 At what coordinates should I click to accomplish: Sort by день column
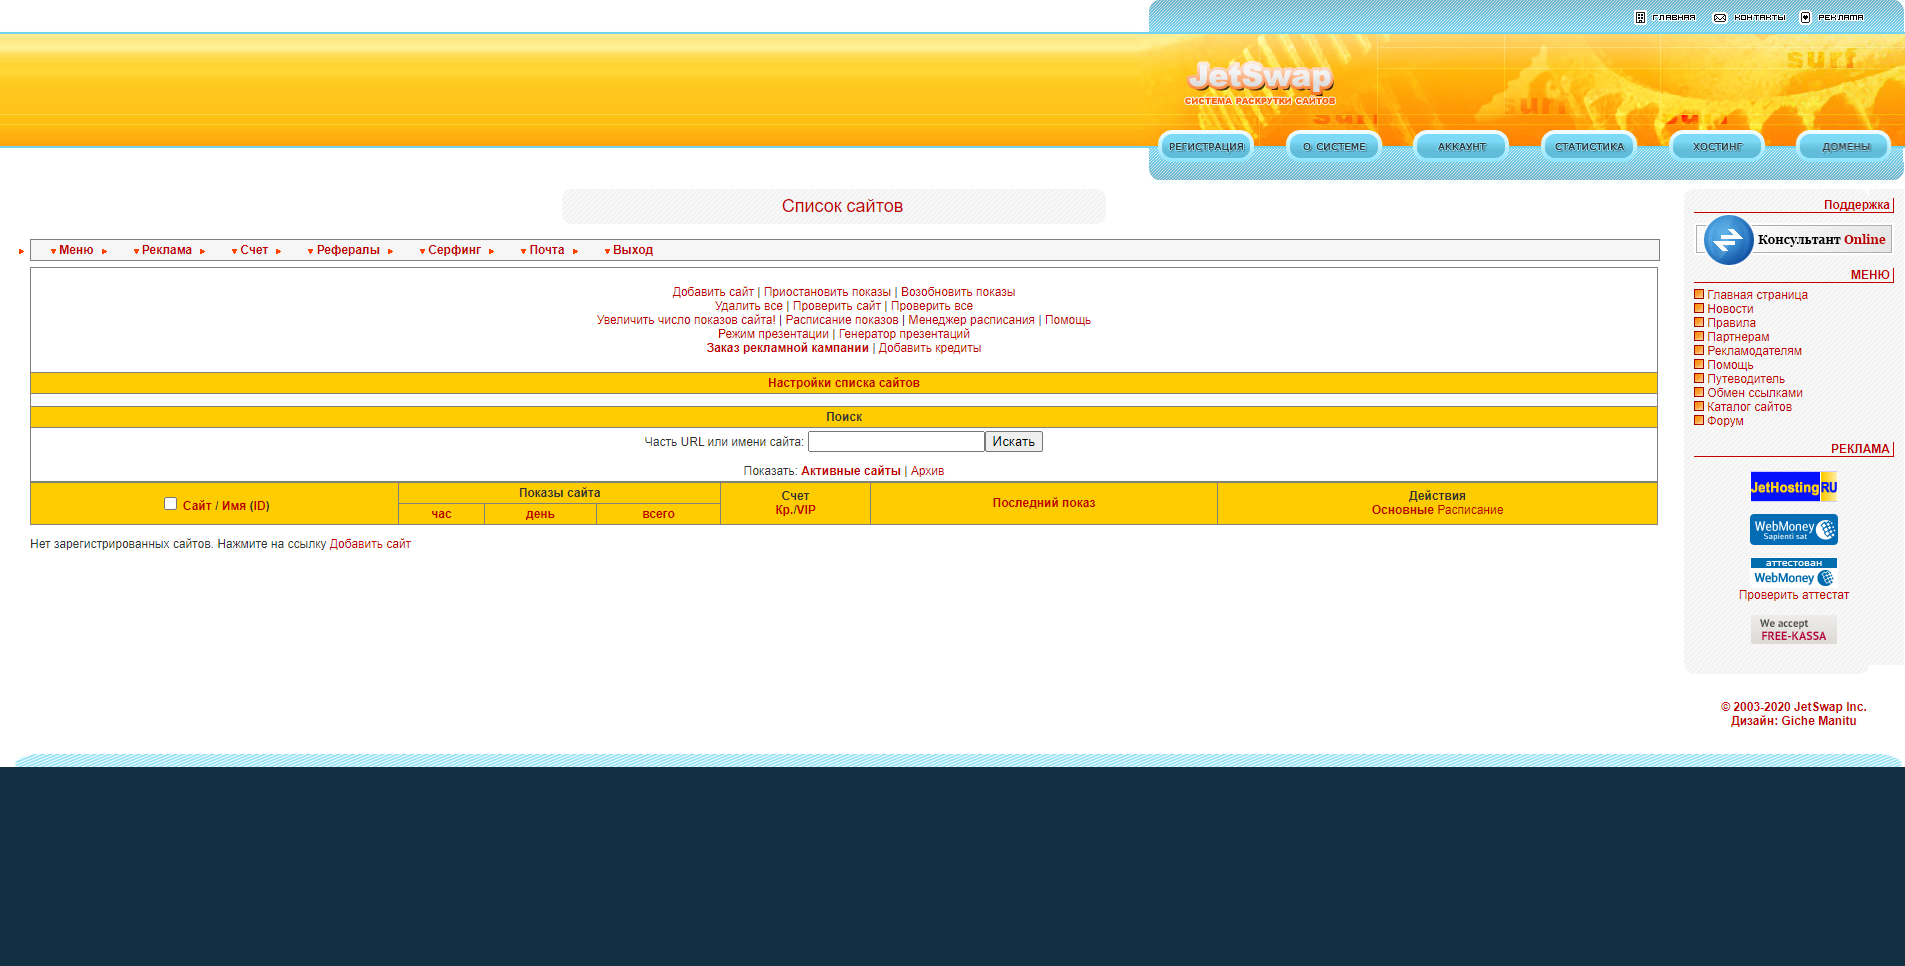coord(540,514)
